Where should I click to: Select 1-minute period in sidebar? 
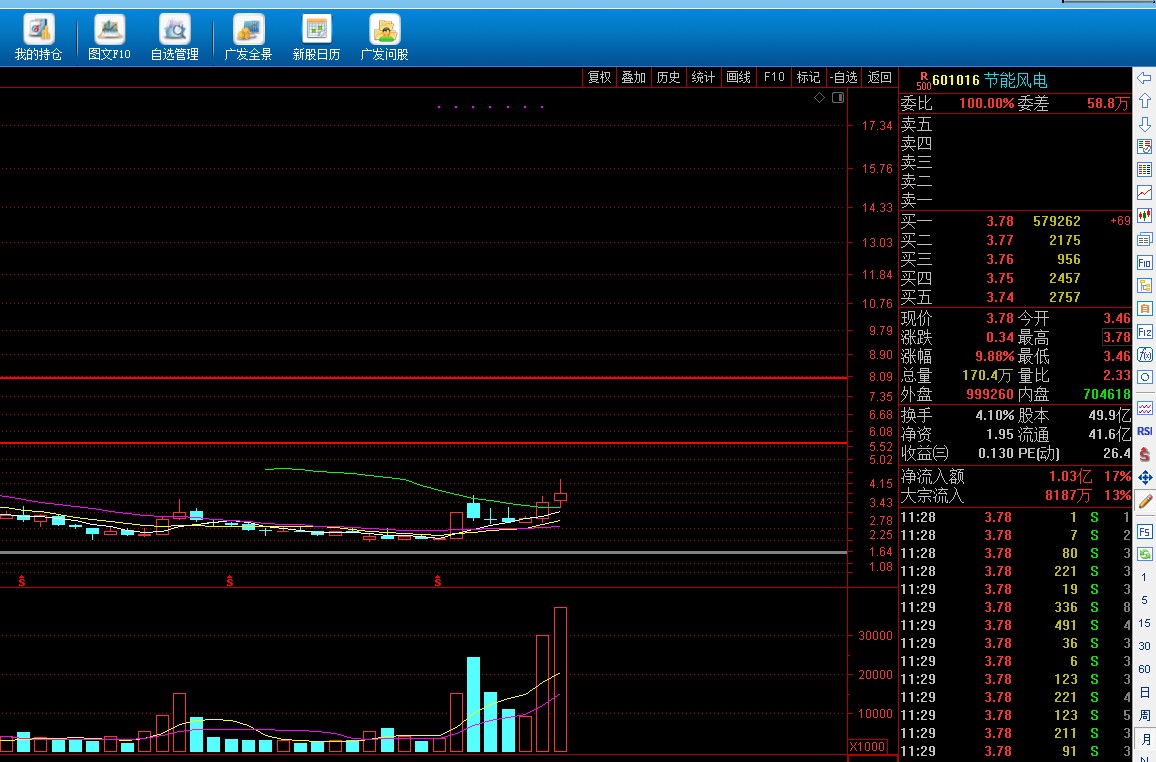click(1144, 577)
